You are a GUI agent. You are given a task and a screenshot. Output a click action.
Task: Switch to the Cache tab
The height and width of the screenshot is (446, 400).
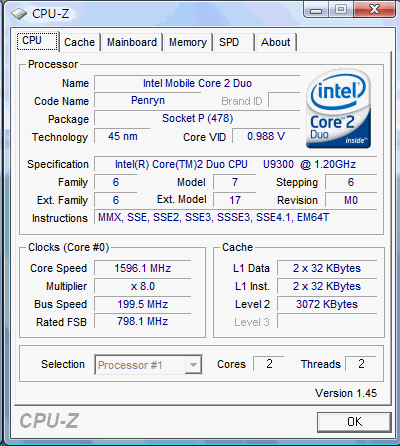click(79, 42)
